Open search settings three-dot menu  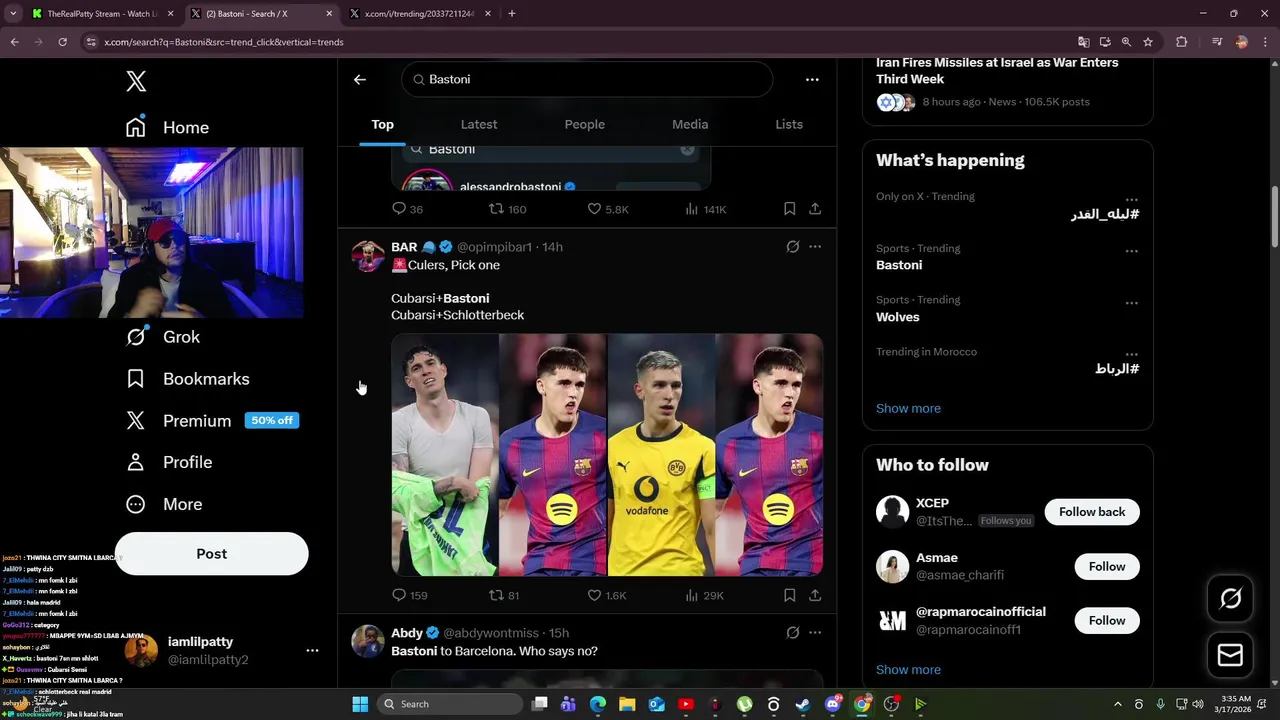(x=812, y=79)
